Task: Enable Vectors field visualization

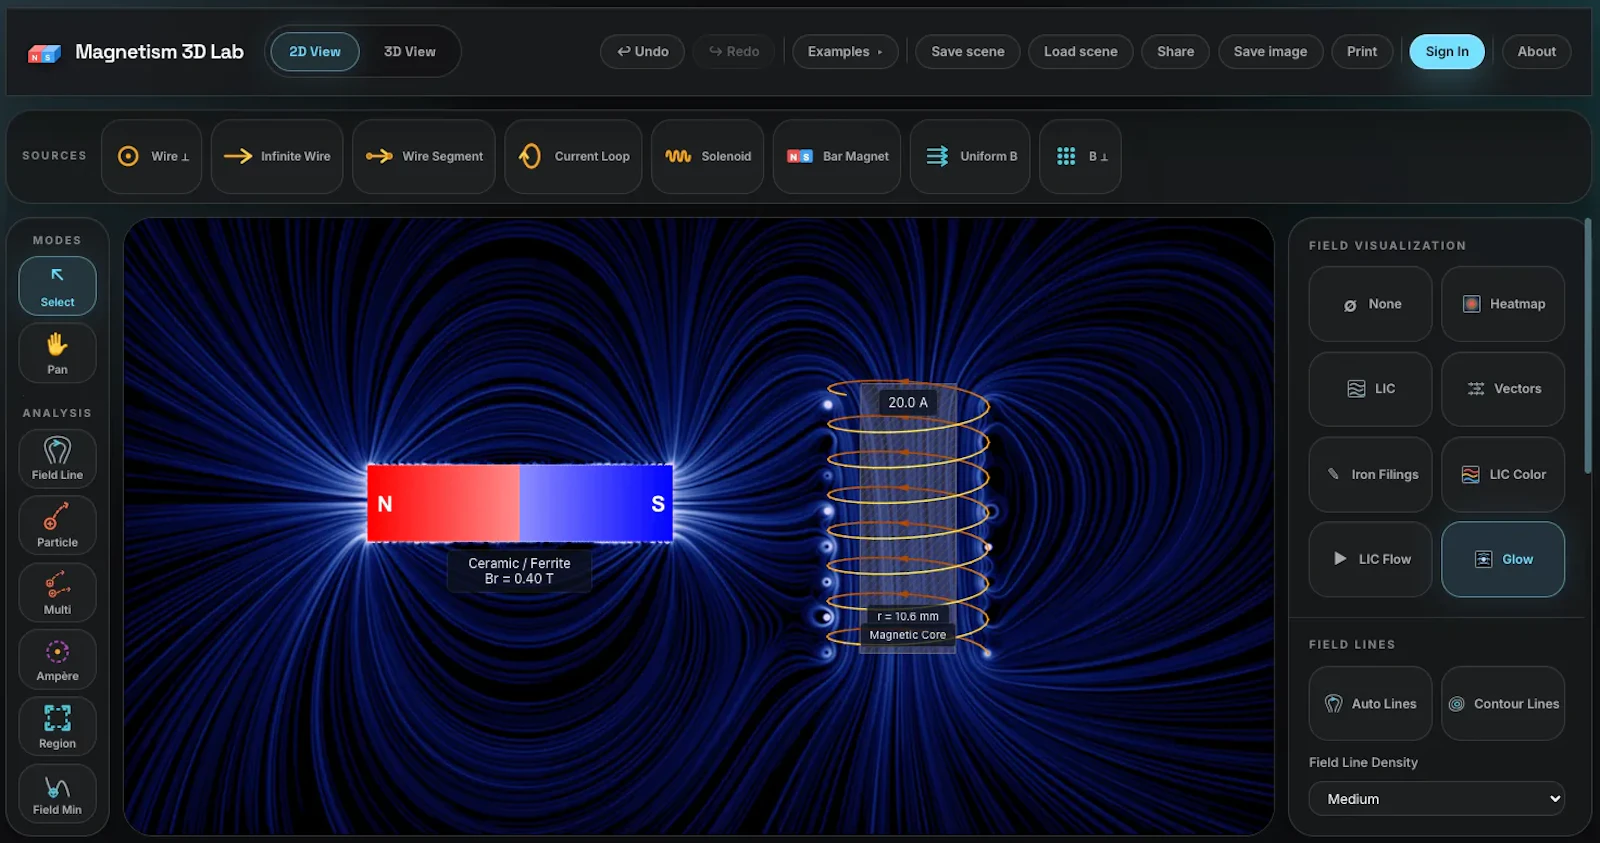Action: pos(1503,389)
